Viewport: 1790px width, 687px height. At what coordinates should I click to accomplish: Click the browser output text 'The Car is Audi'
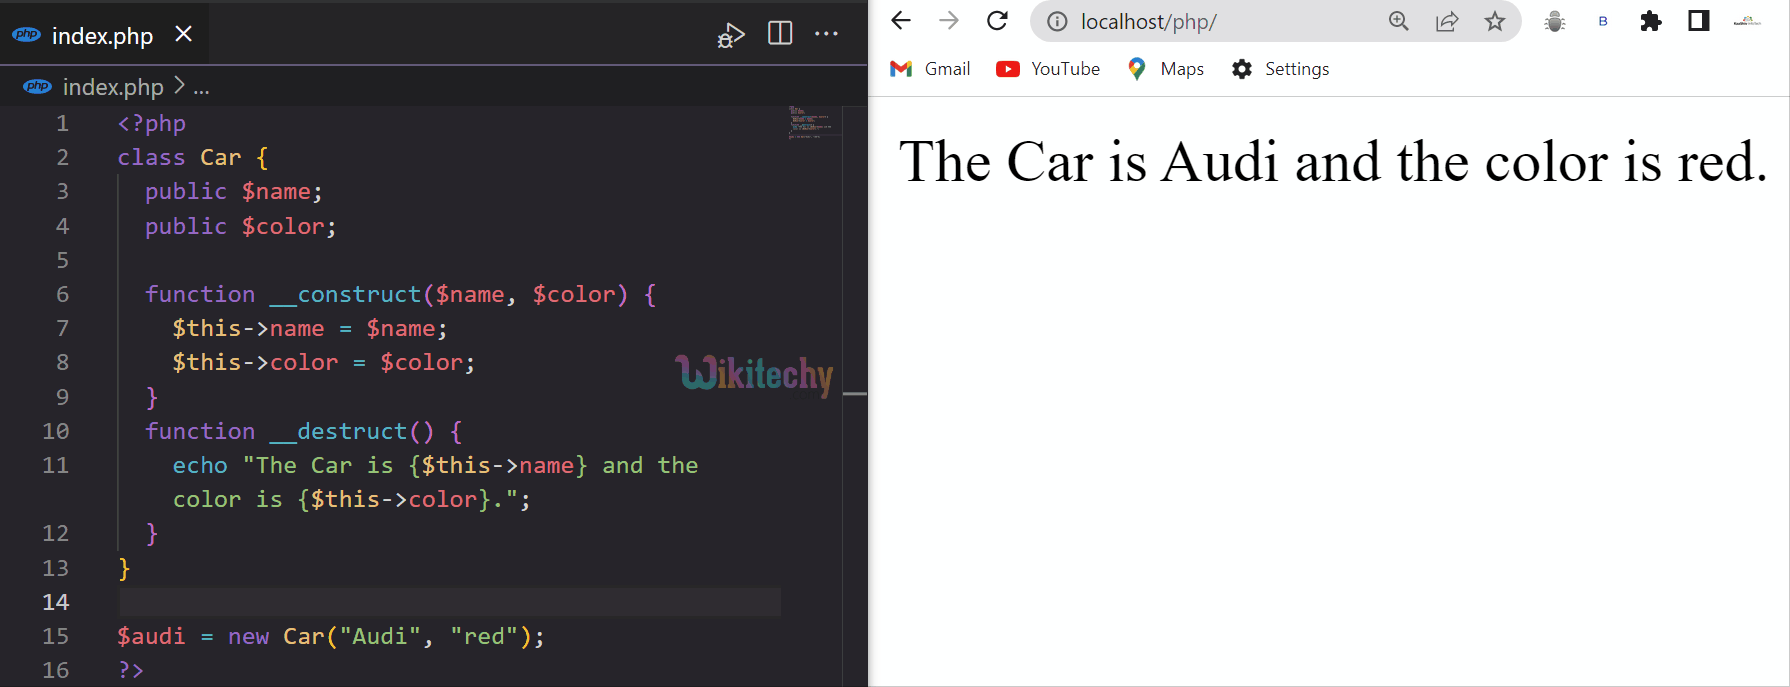(x=1089, y=162)
